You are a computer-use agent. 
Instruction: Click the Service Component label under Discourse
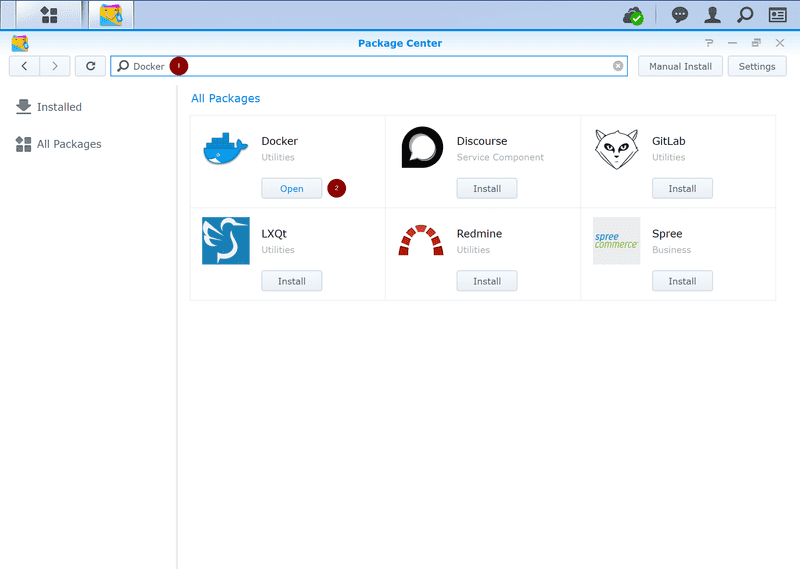click(x=500, y=157)
